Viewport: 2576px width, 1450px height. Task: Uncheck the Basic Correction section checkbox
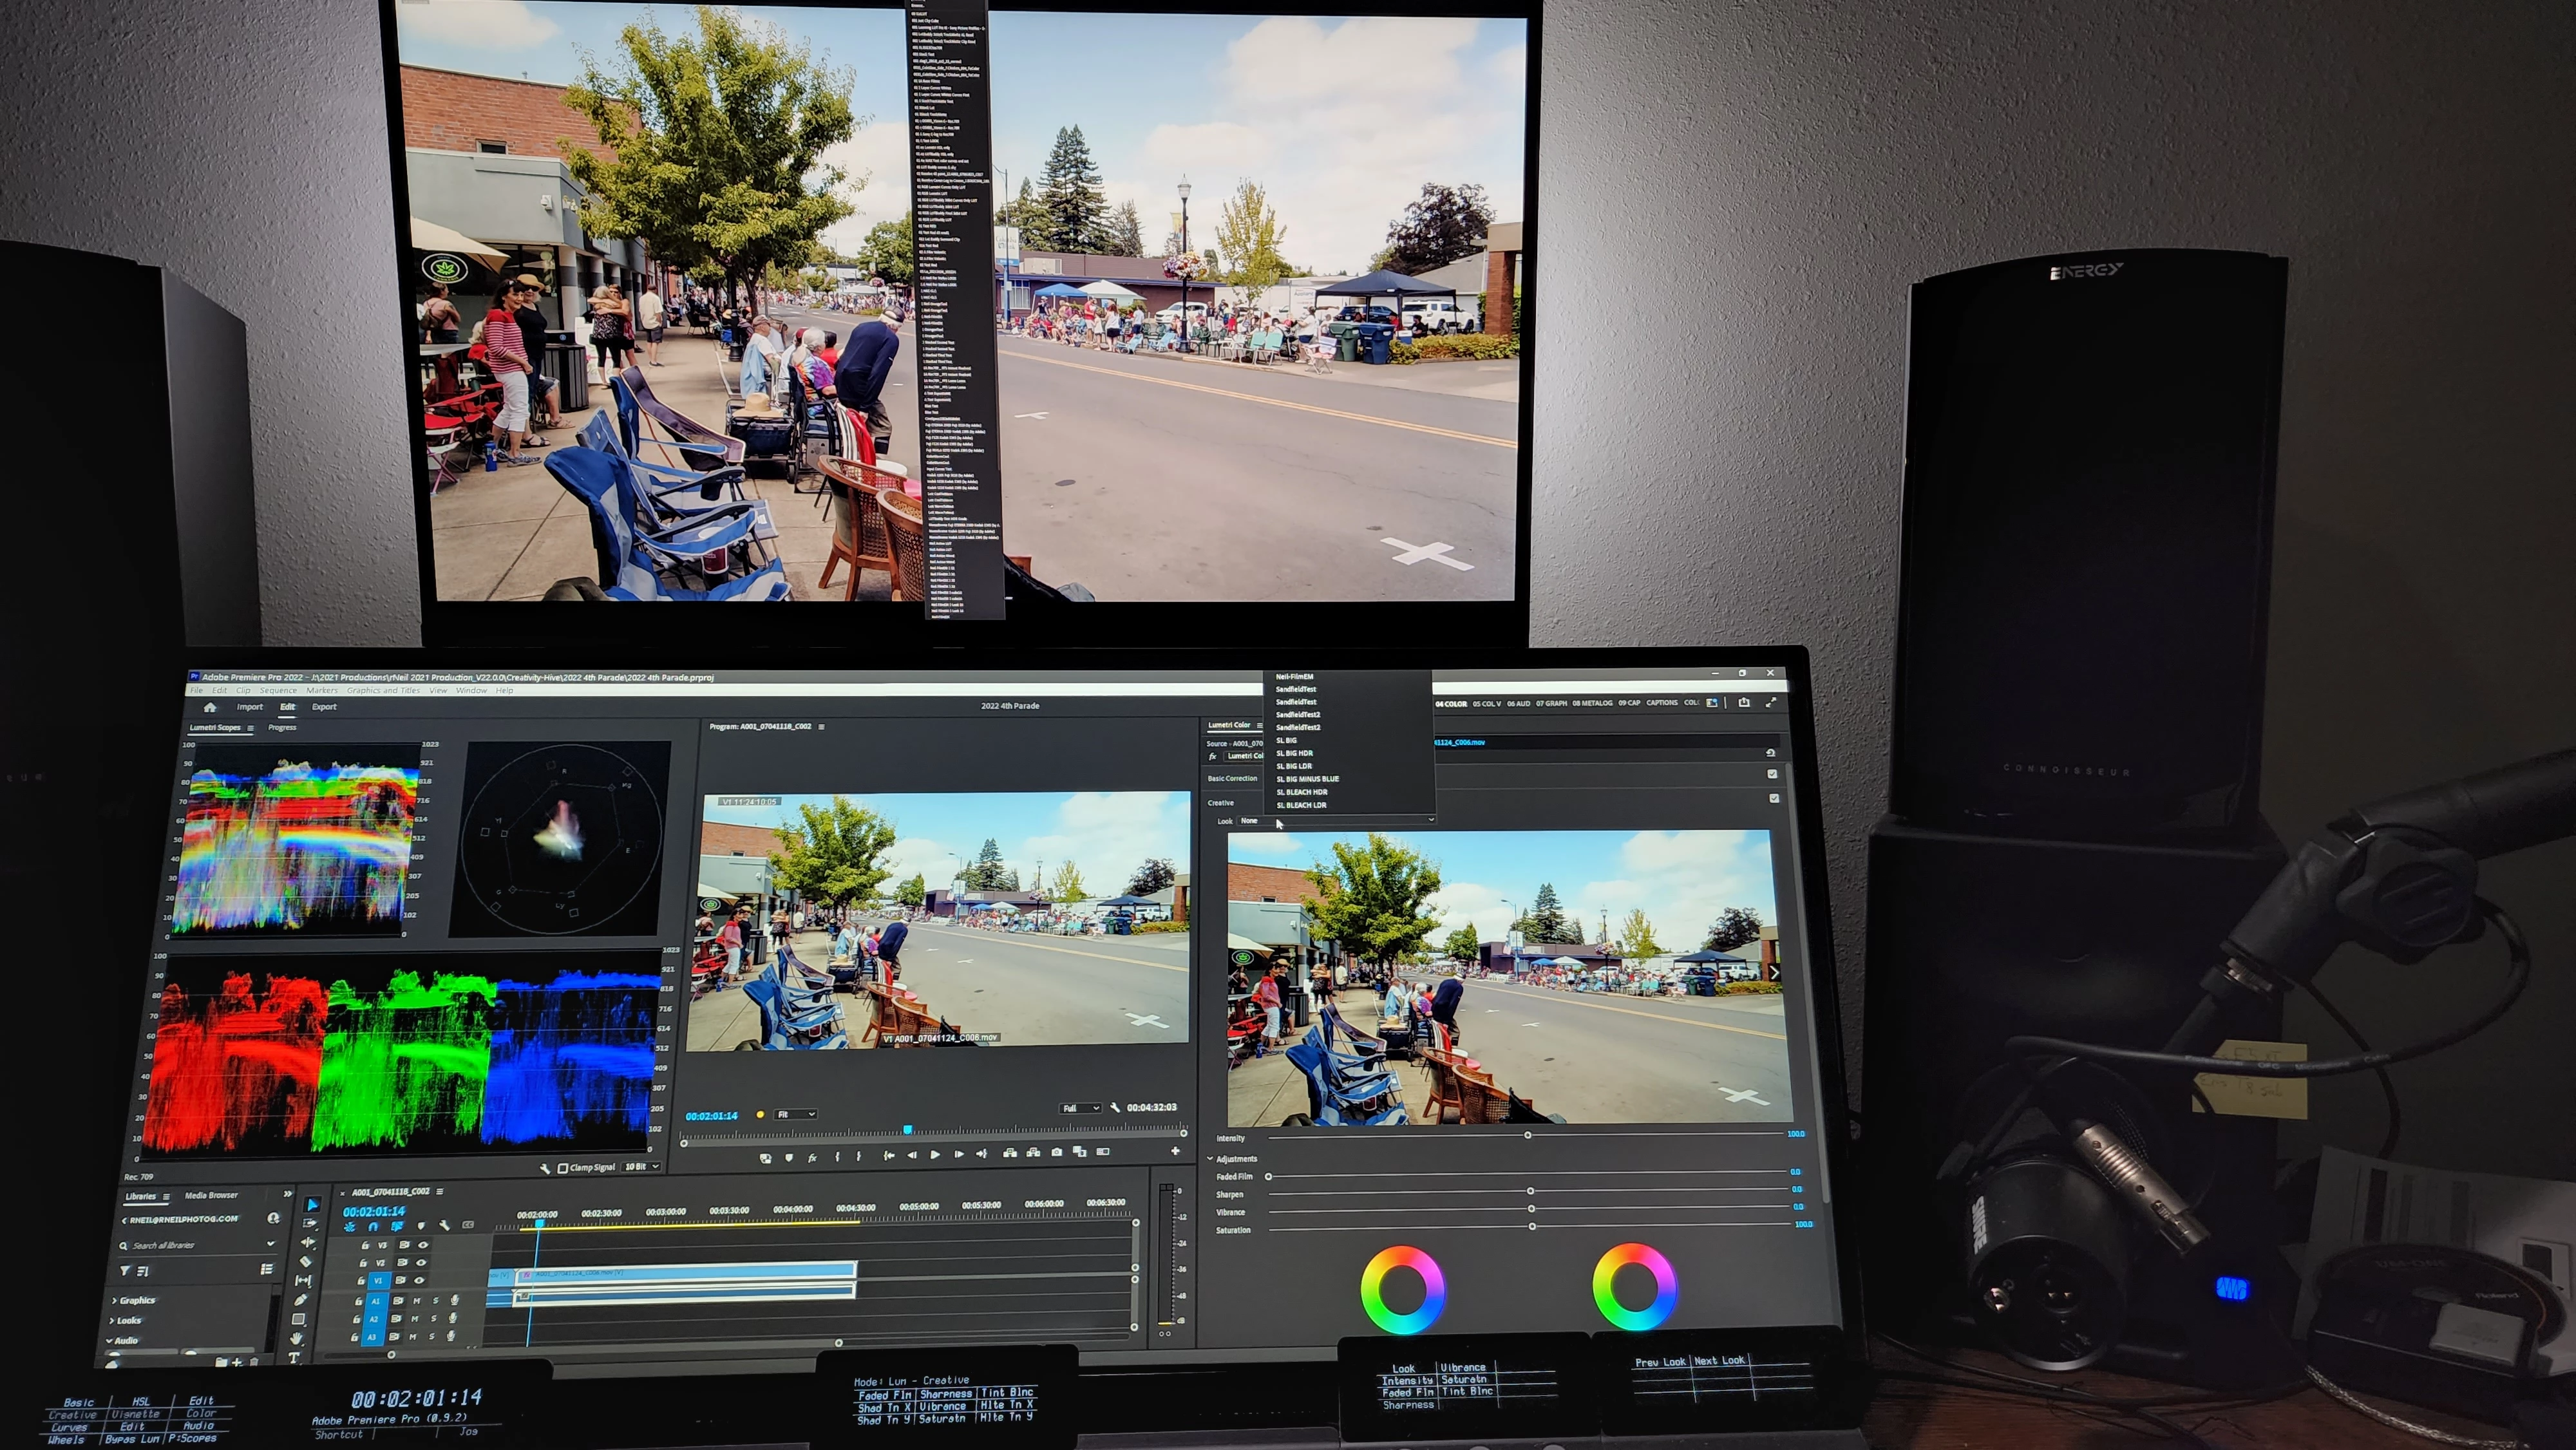[x=1772, y=774]
